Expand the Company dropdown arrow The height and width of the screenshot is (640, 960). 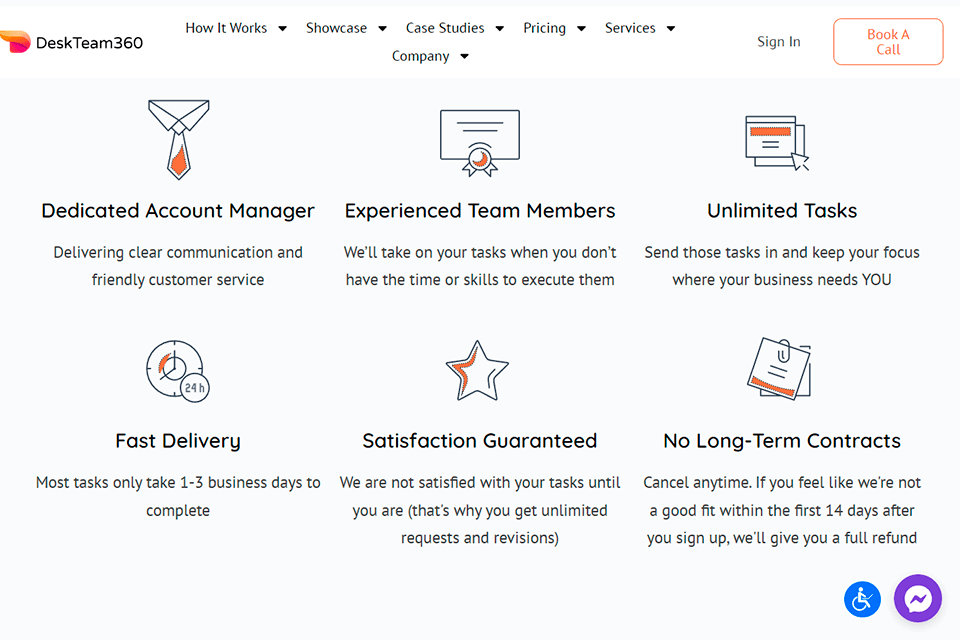tap(464, 56)
